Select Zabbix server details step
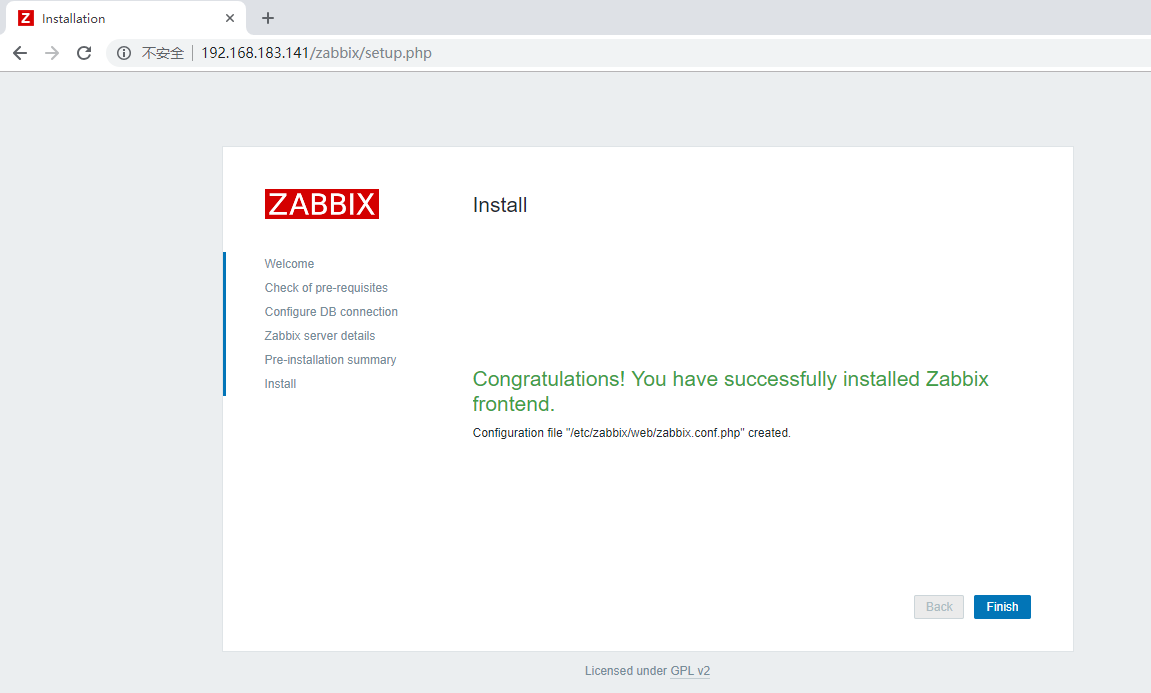 [319, 335]
